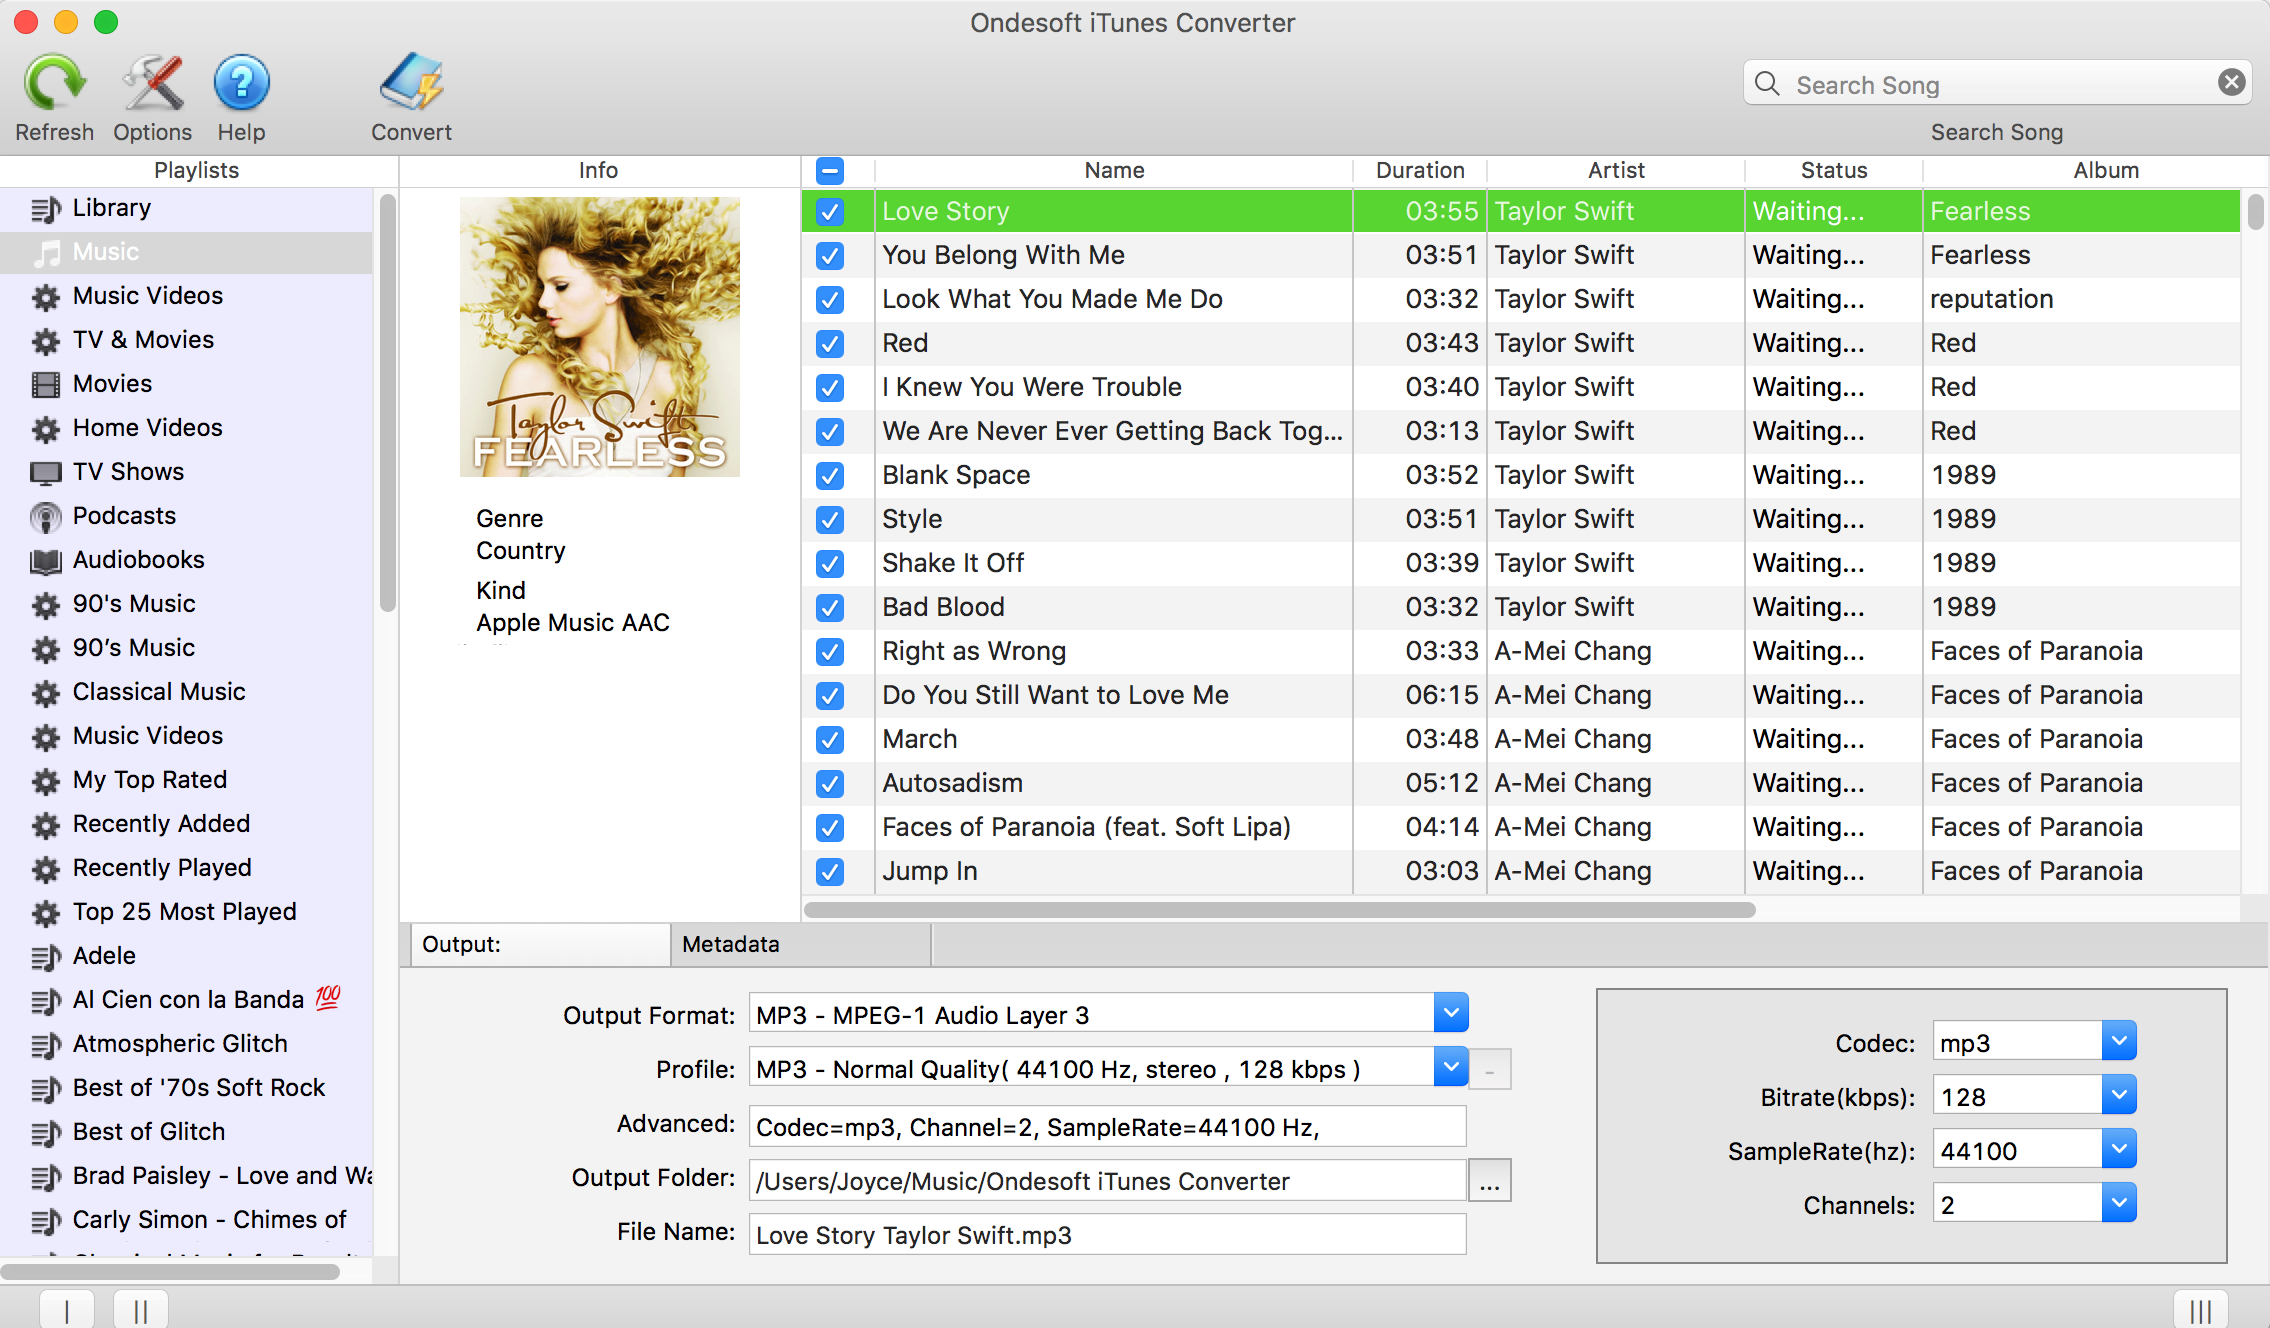Toggle the Love Story track checkbox
The height and width of the screenshot is (1328, 2270).
coord(828,210)
